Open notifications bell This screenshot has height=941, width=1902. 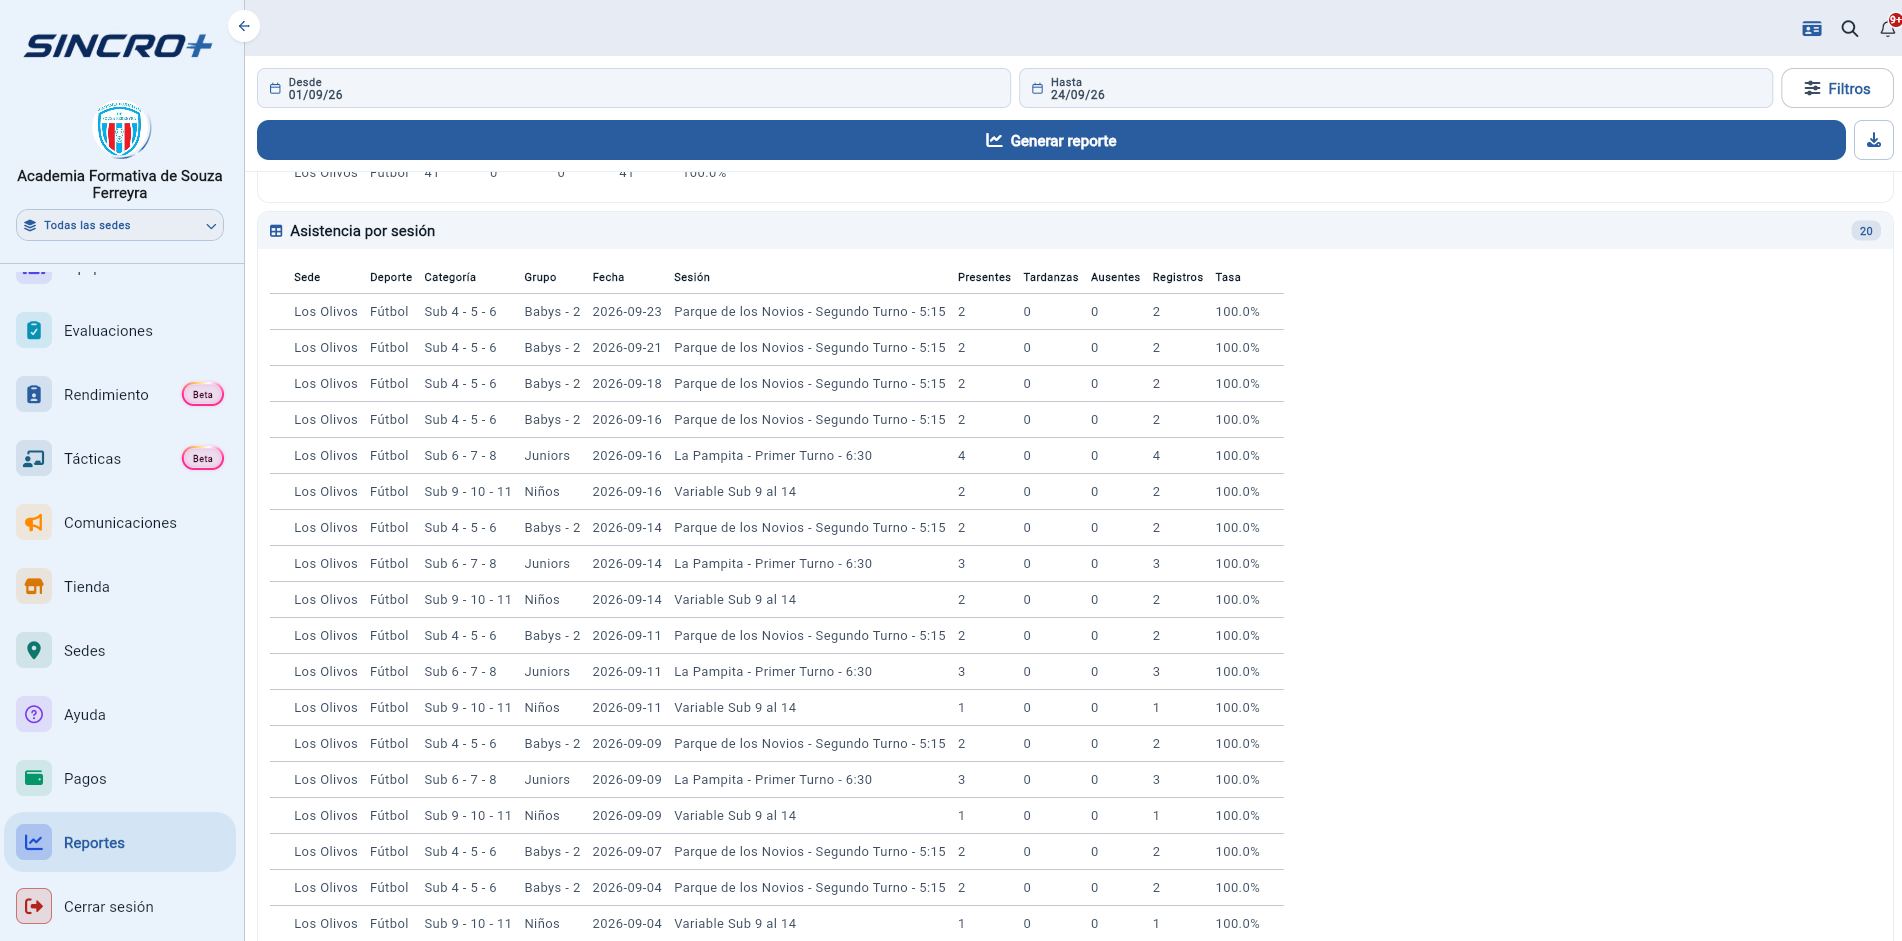(1887, 29)
